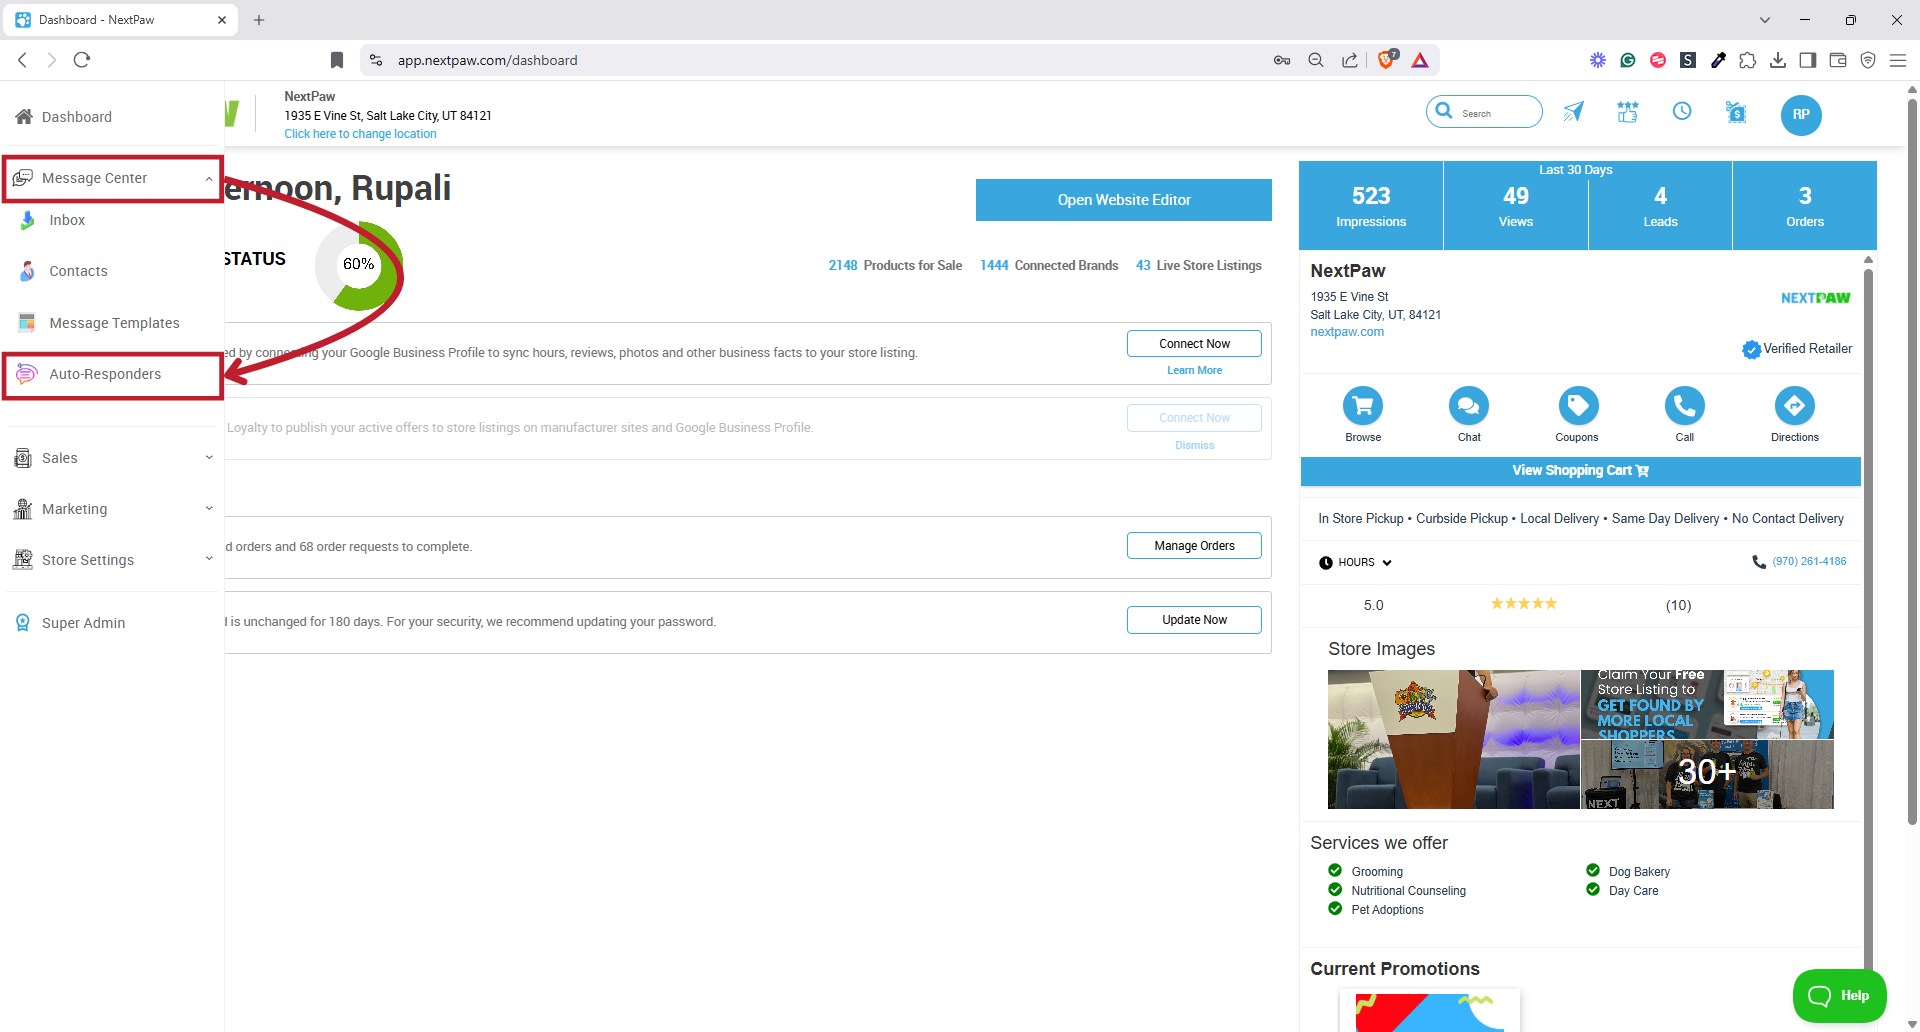Open Message Templates in the sidebar
This screenshot has height=1032, width=1920.
tap(114, 323)
